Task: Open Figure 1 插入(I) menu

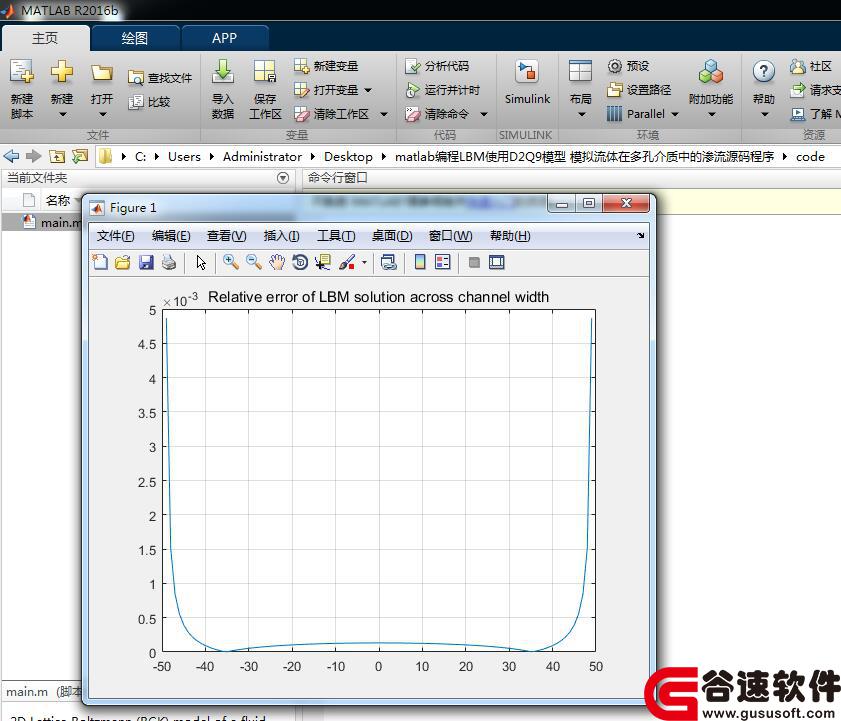Action: click(x=281, y=236)
